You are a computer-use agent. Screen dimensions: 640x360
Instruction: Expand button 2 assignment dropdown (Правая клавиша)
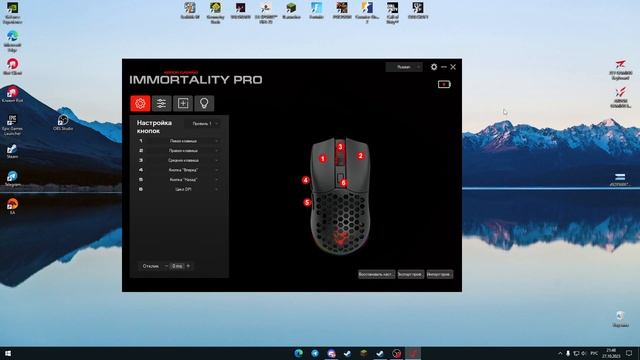tap(183, 151)
